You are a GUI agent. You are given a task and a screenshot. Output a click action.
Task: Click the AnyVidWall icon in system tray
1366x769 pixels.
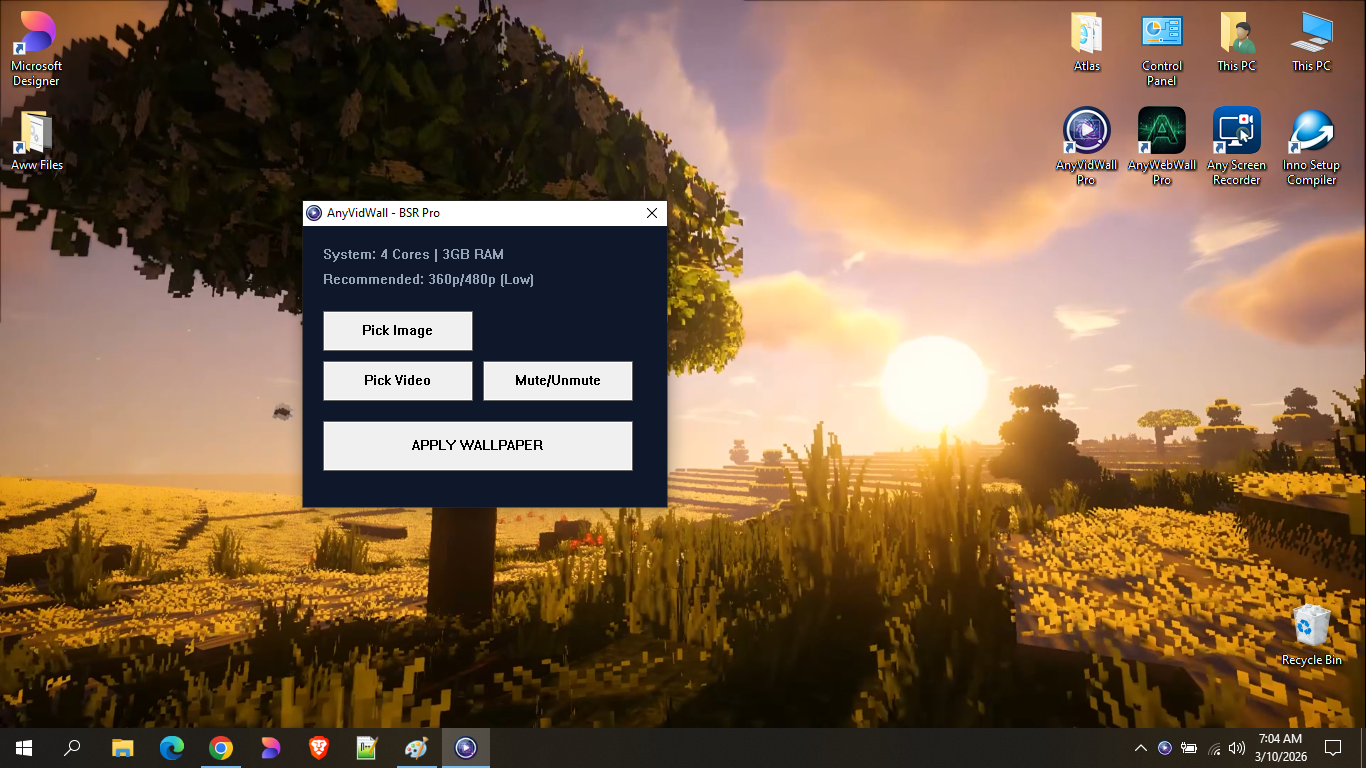(1165, 747)
